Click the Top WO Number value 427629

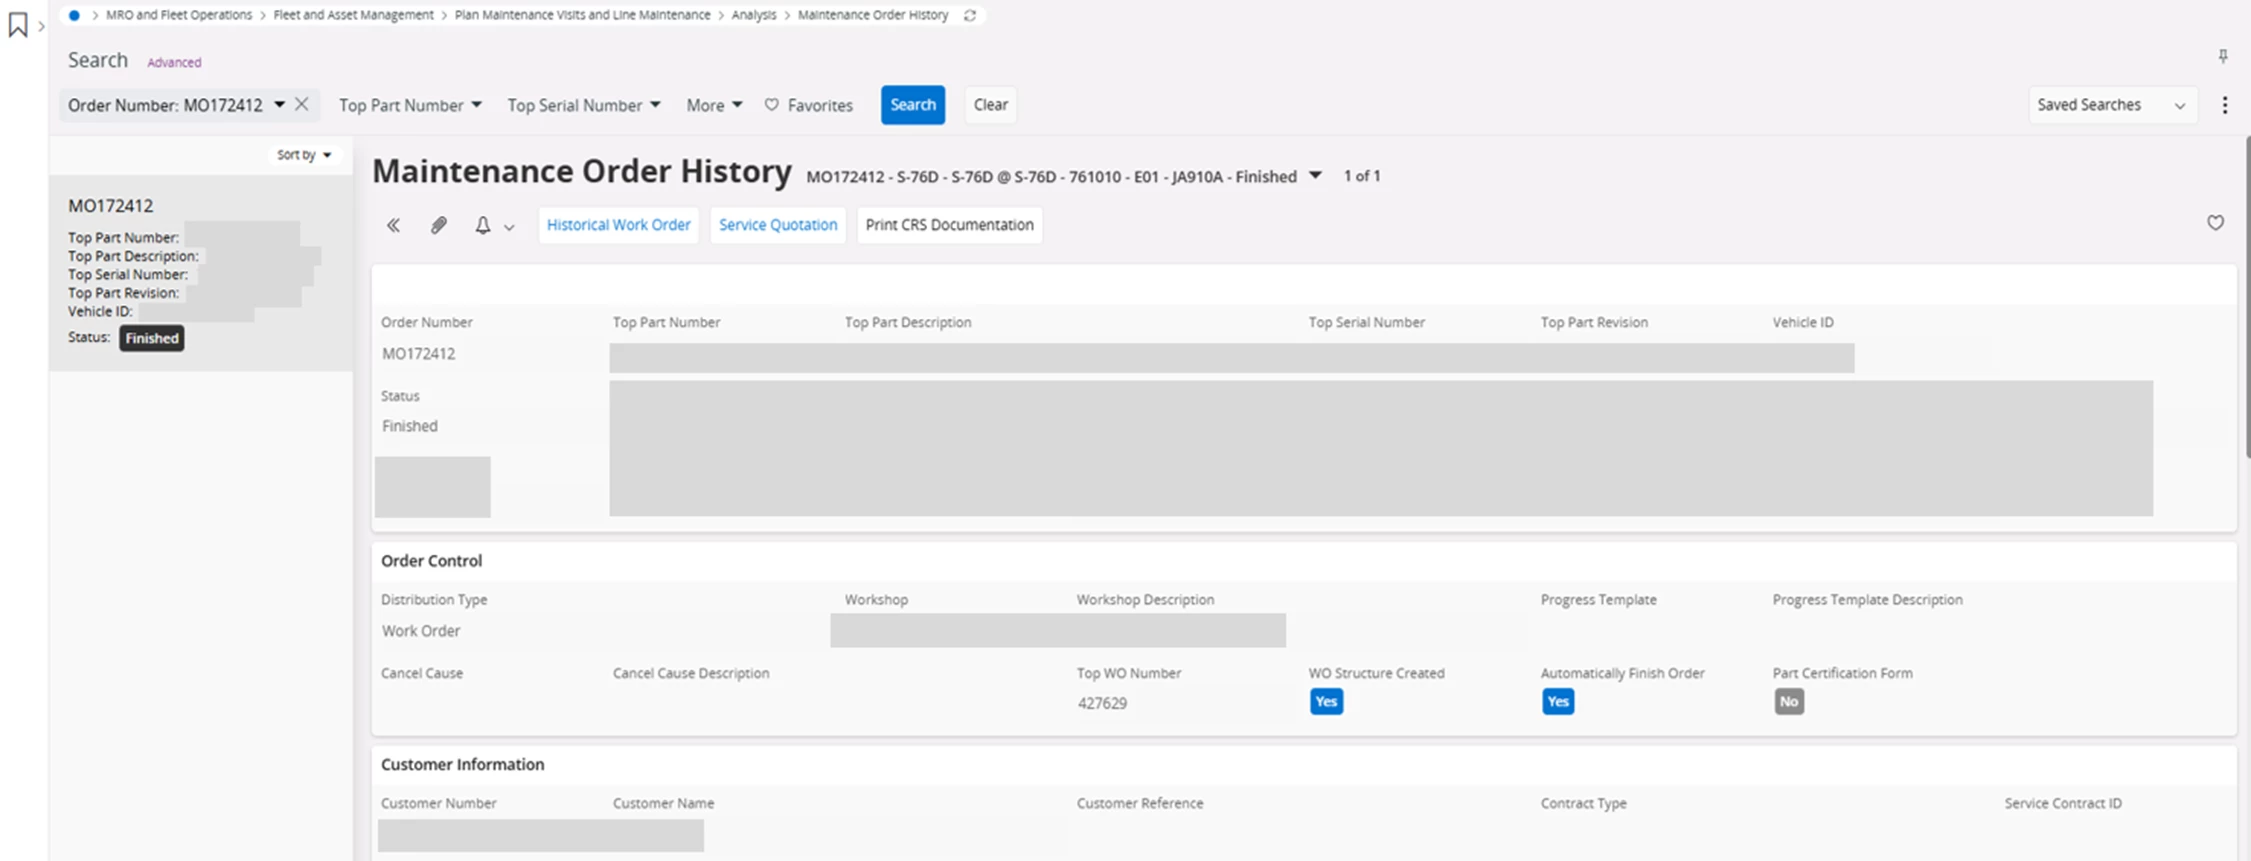(x=1102, y=703)
